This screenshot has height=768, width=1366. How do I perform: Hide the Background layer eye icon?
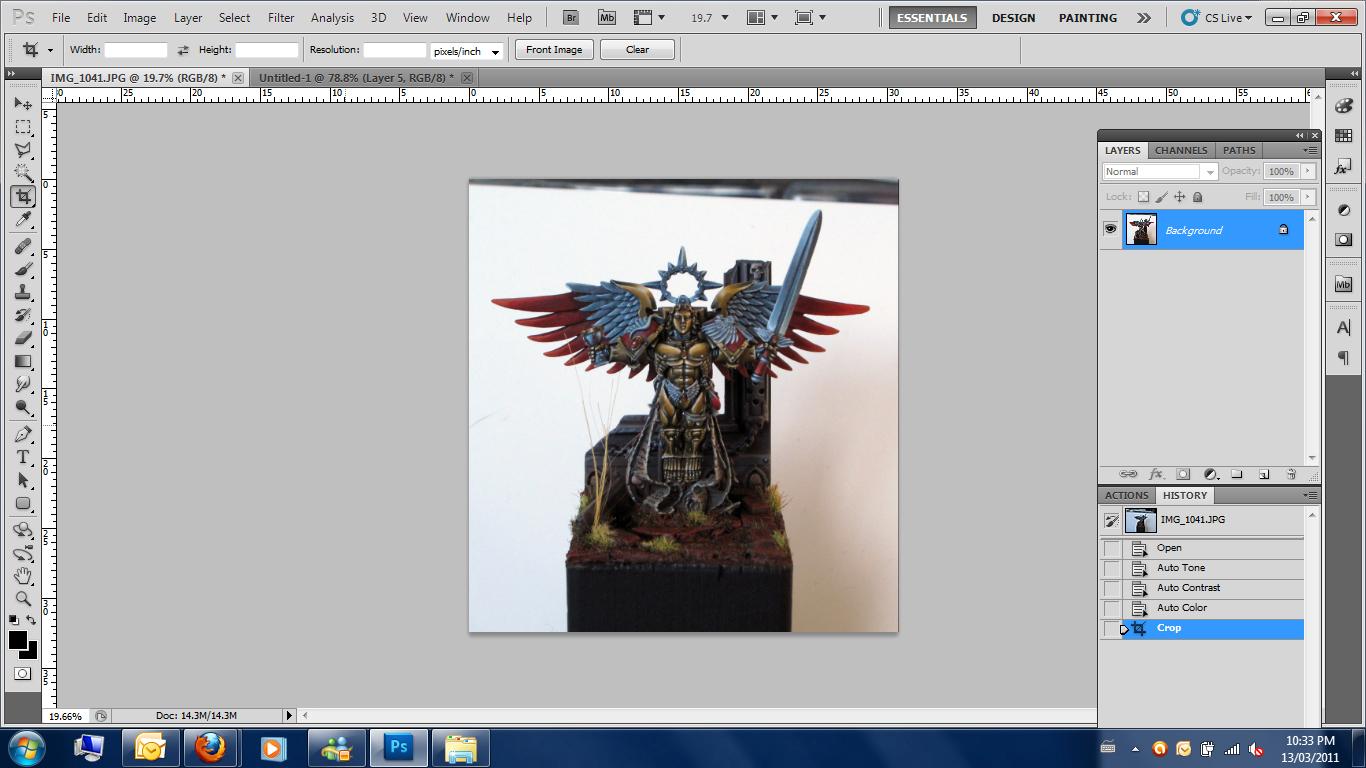[x=1110, y=230]
